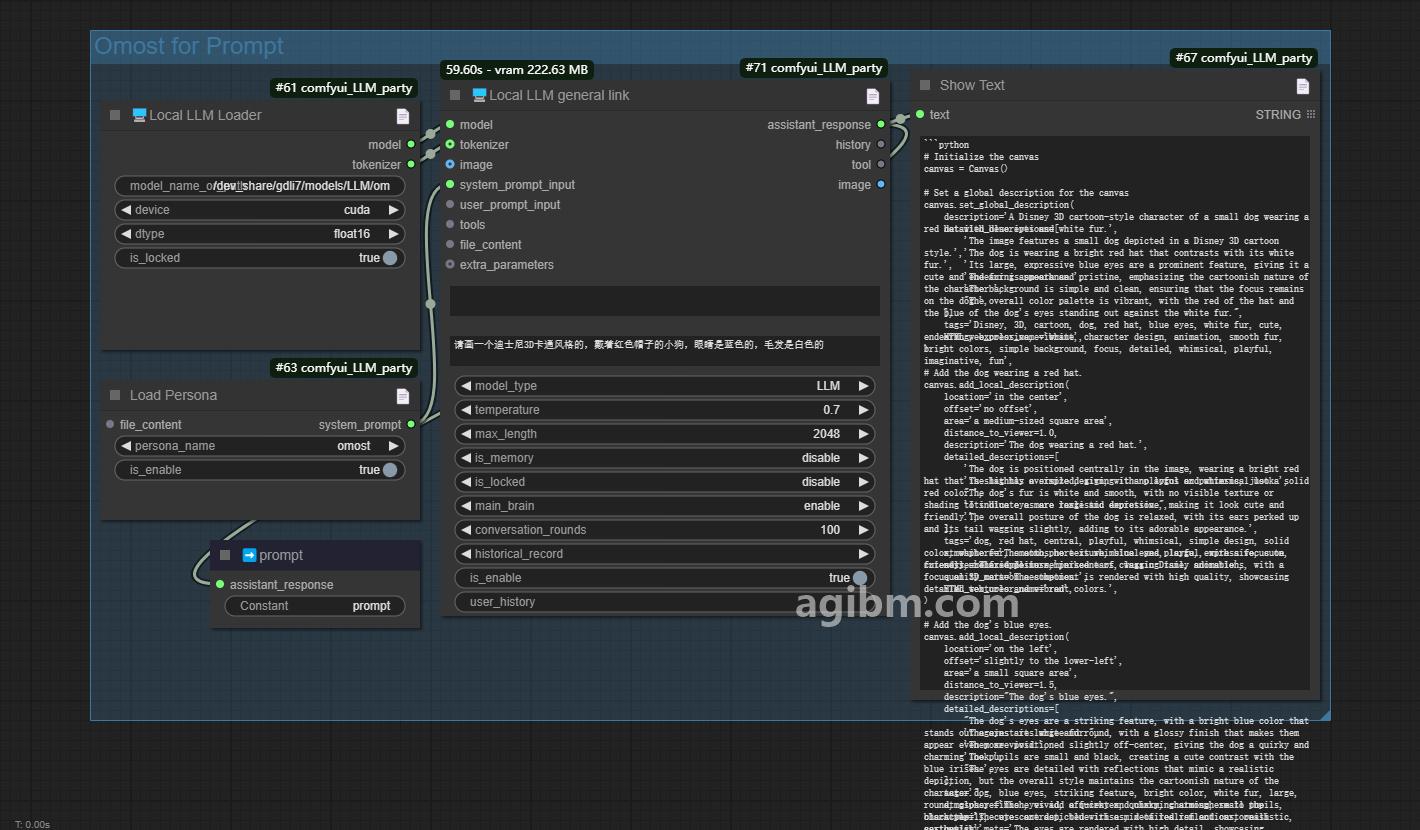Open the model_type LLM dropdown
The height and width of the screenshot is (830, 1420).
665,386
